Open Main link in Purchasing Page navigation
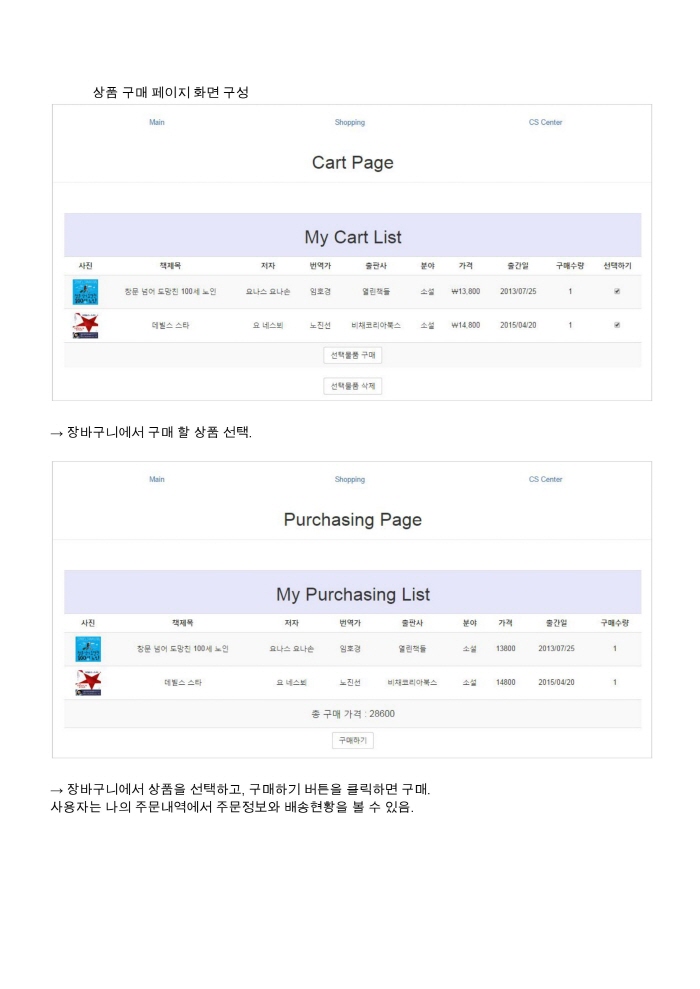Viewport: 700px width, 989px height. 156,479
